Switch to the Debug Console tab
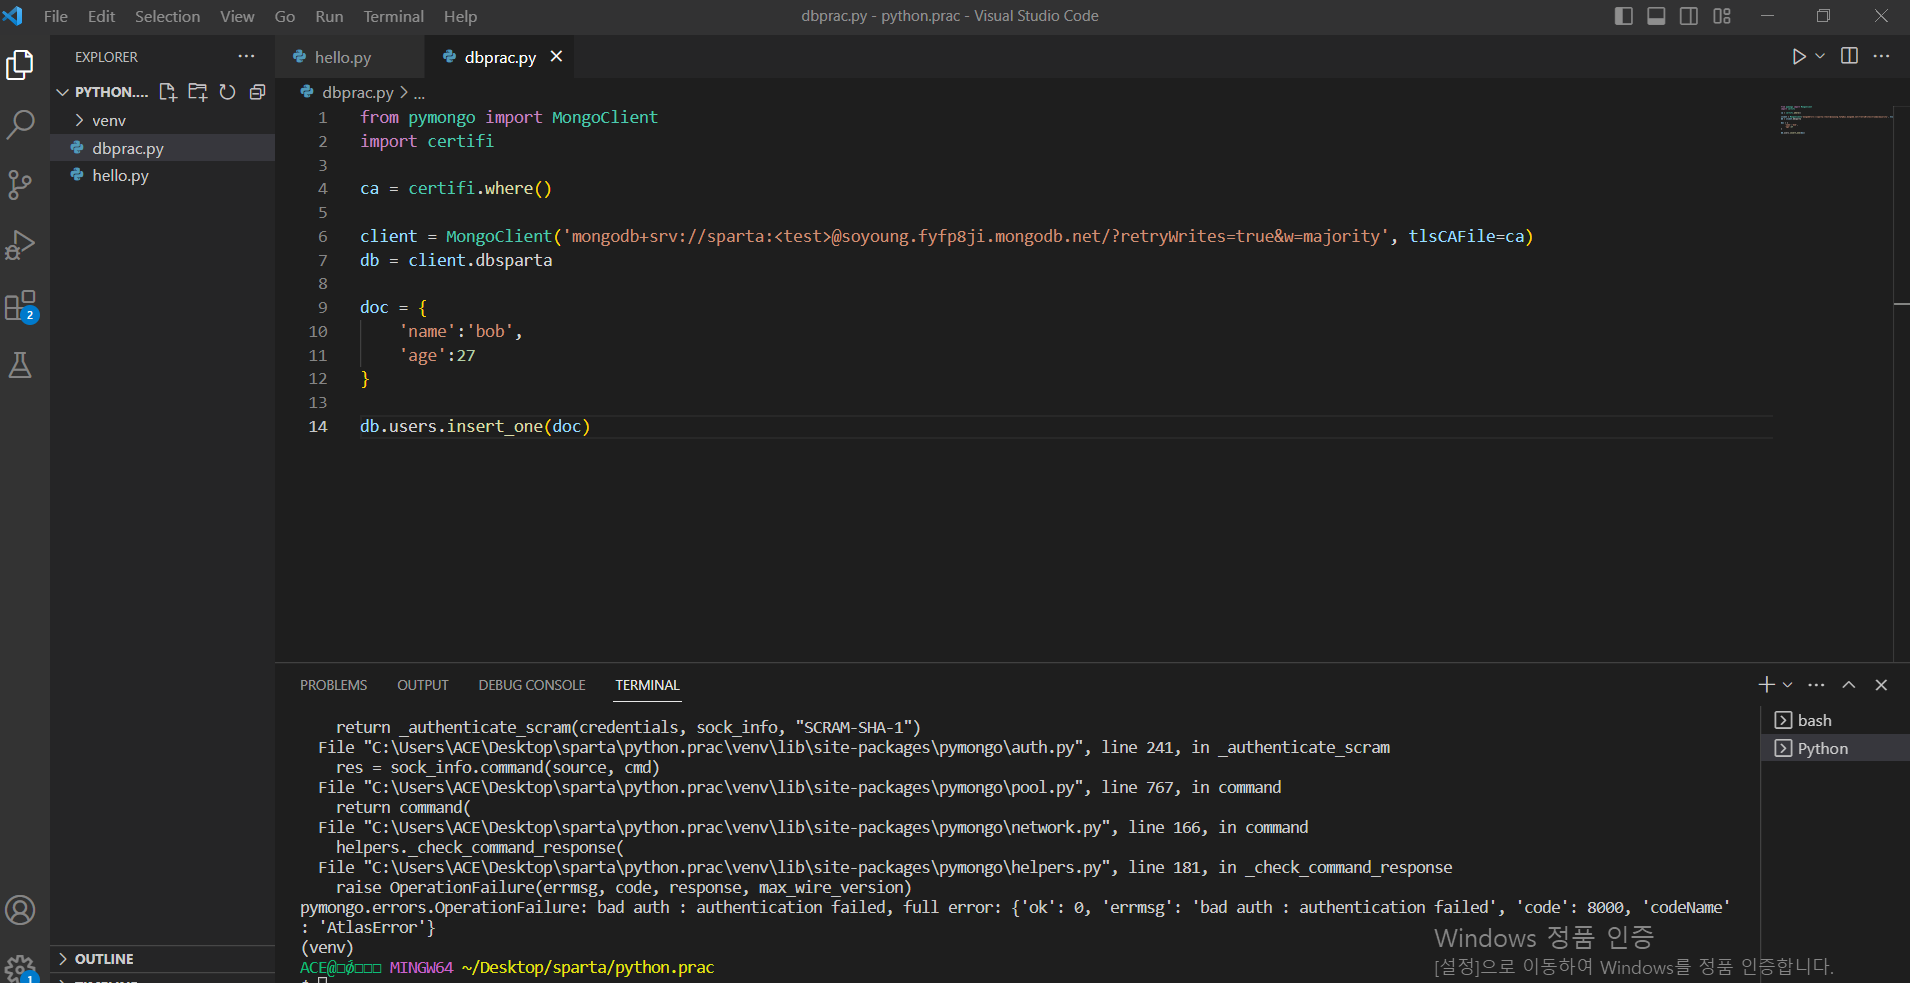 (x=532, y=685)
